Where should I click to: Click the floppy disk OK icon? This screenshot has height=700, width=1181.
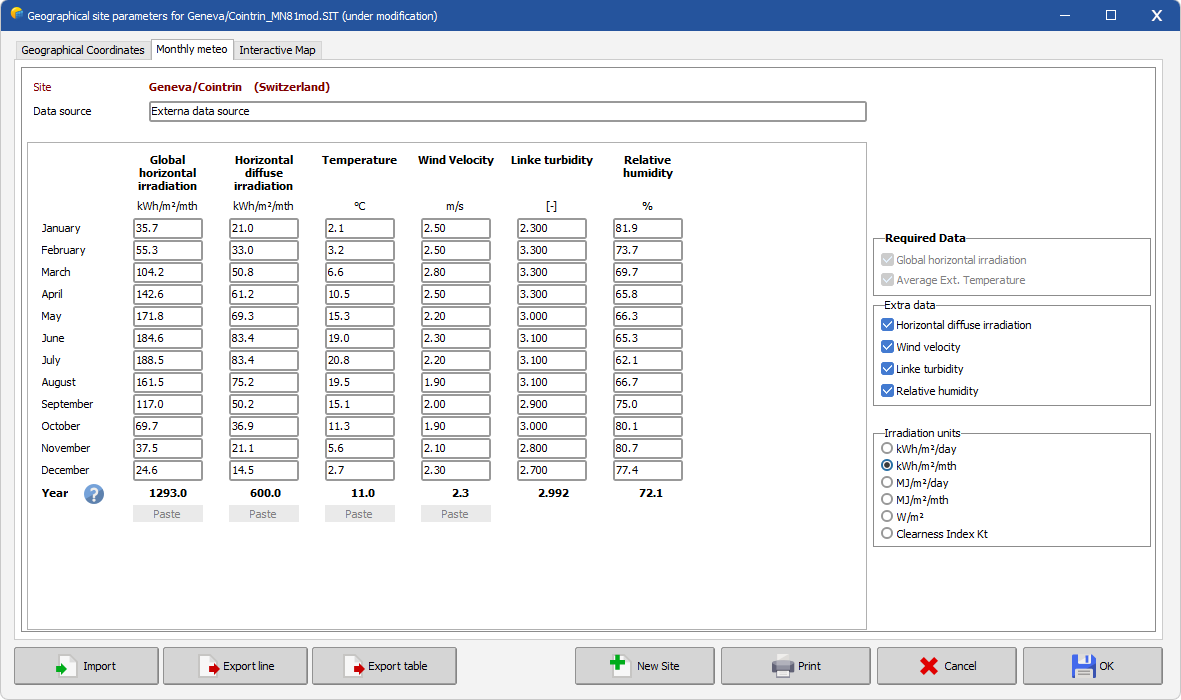(1083, 666)
